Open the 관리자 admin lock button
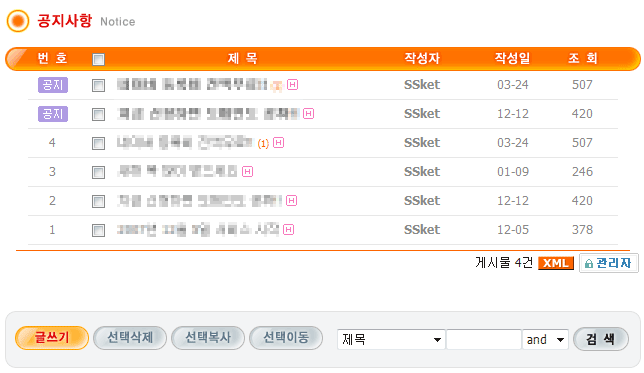644x373 pixels. (609, 263)
